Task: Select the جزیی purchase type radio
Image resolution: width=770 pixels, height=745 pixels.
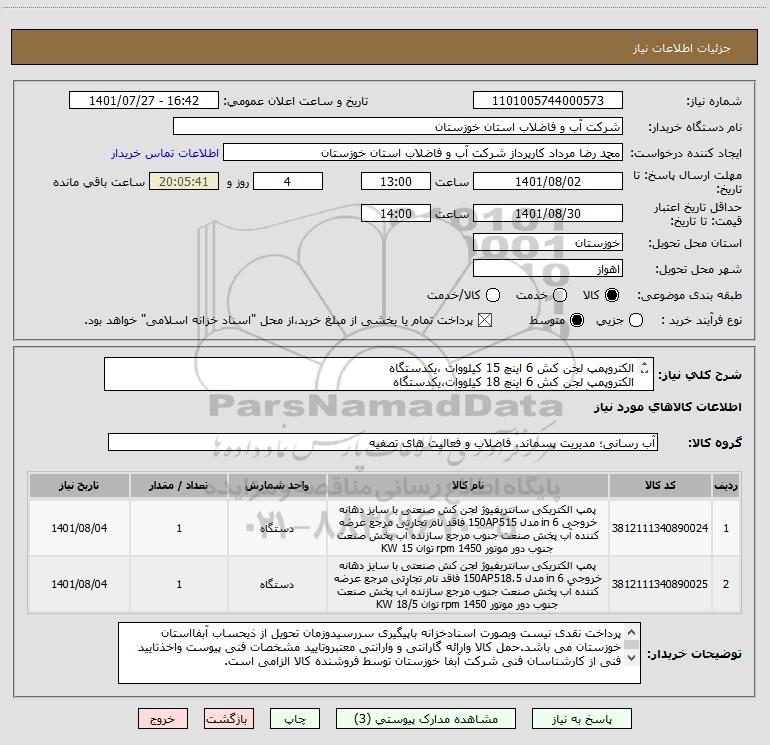Action: (x=636, y=320)
